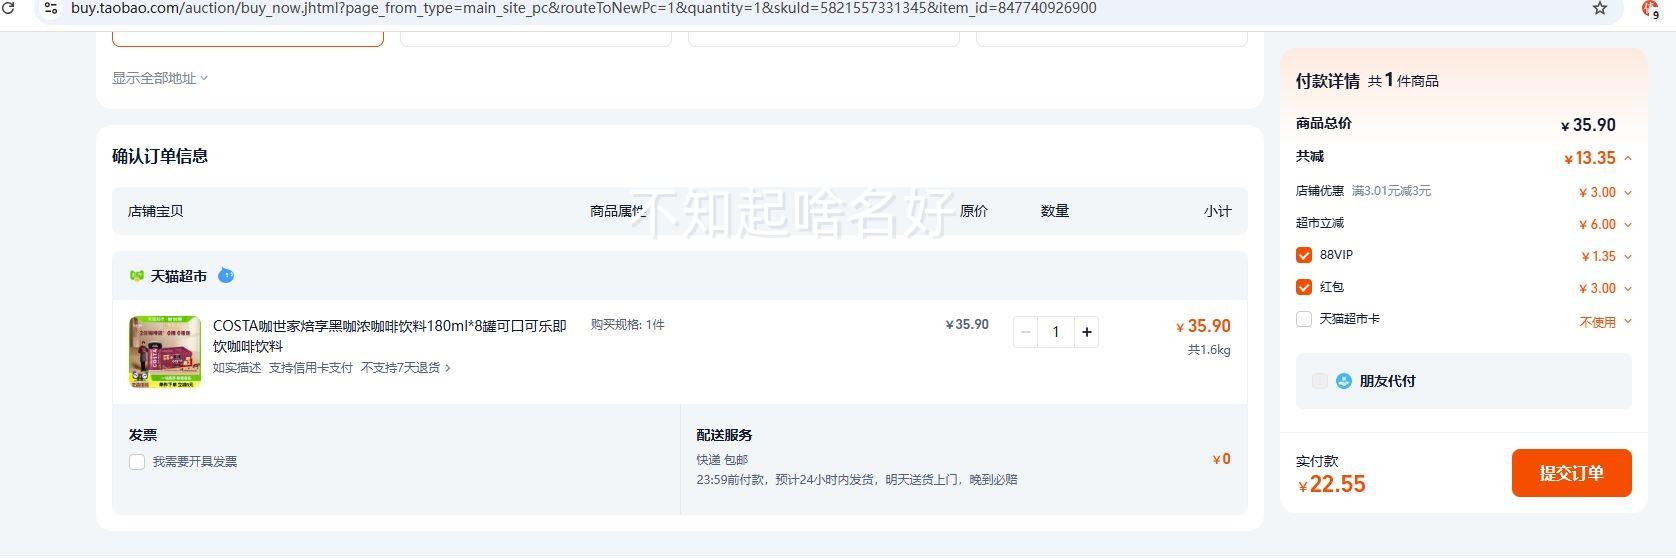The height and width of the screenshot is (558, 1676).
Task: Click the 原价 column header
Action: pyautogui.click(x=974, y=211)
